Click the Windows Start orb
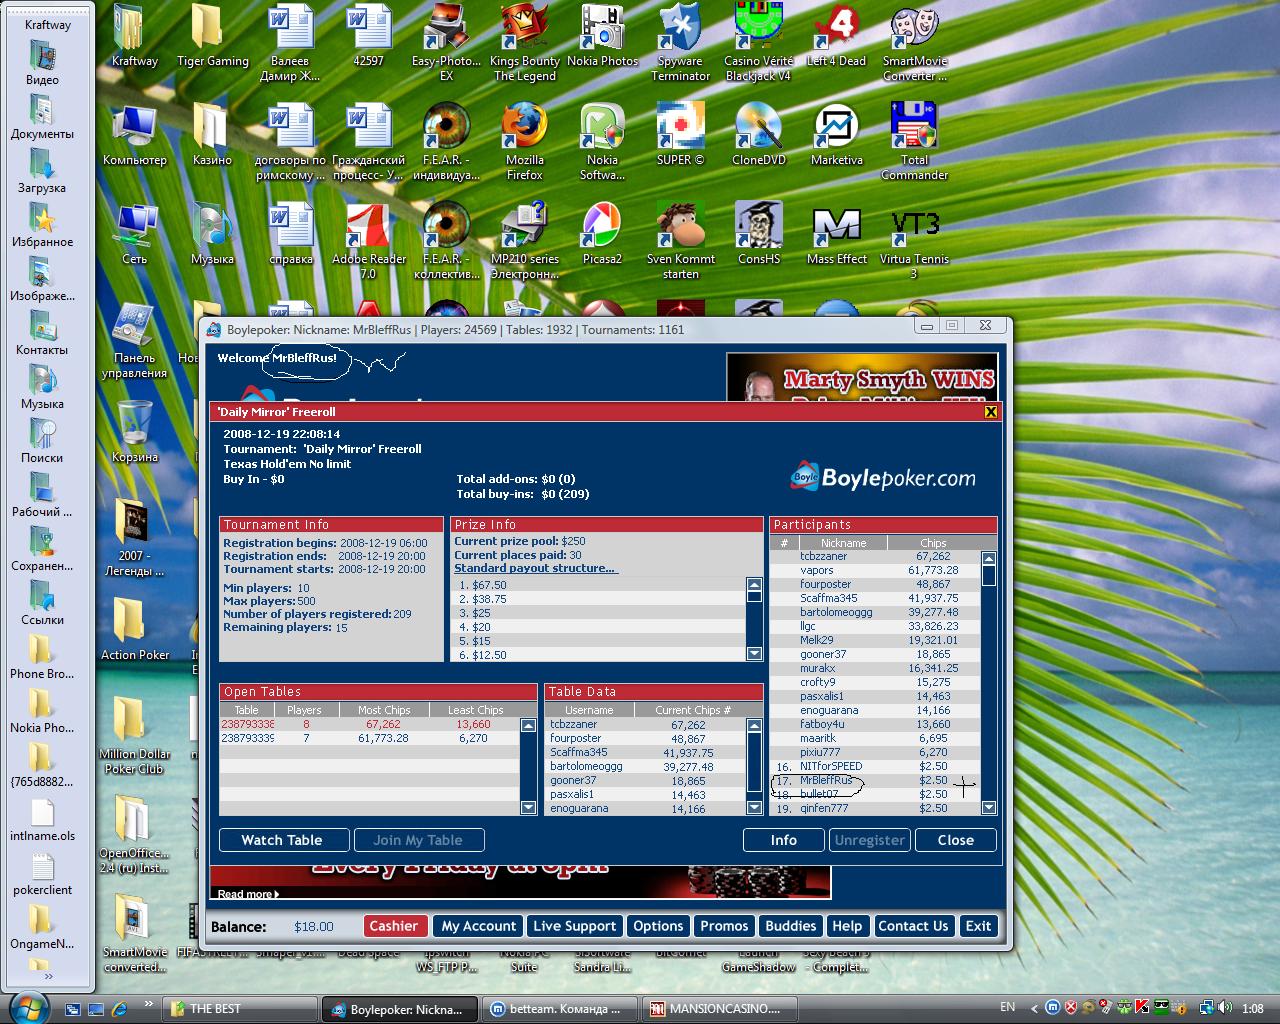Screen dimensions: 1280x1024 [27, 1006]
